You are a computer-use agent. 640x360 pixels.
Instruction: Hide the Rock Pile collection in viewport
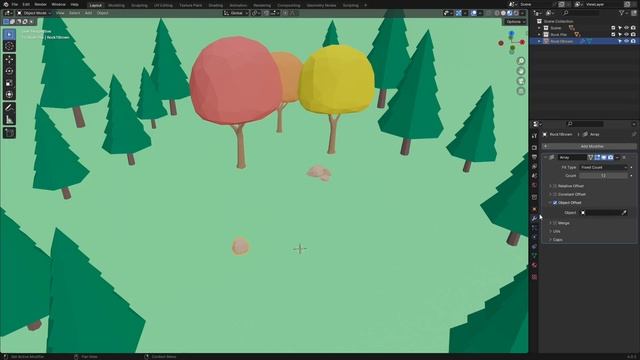pos(626,35)
